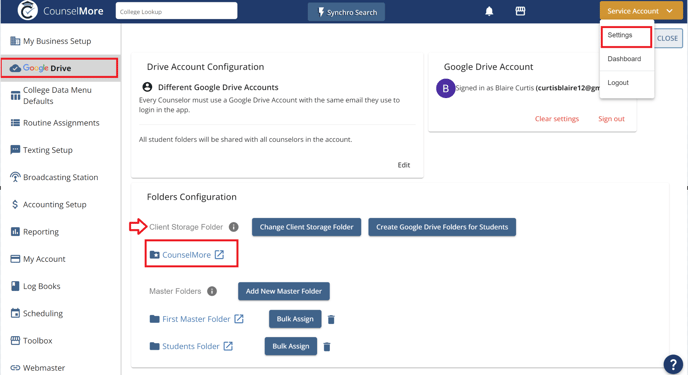Image resolution: width=688 pixels, height=375 pixels.
Task: Click Edit in Drive Account Configuration
Action: pos(404,165)
